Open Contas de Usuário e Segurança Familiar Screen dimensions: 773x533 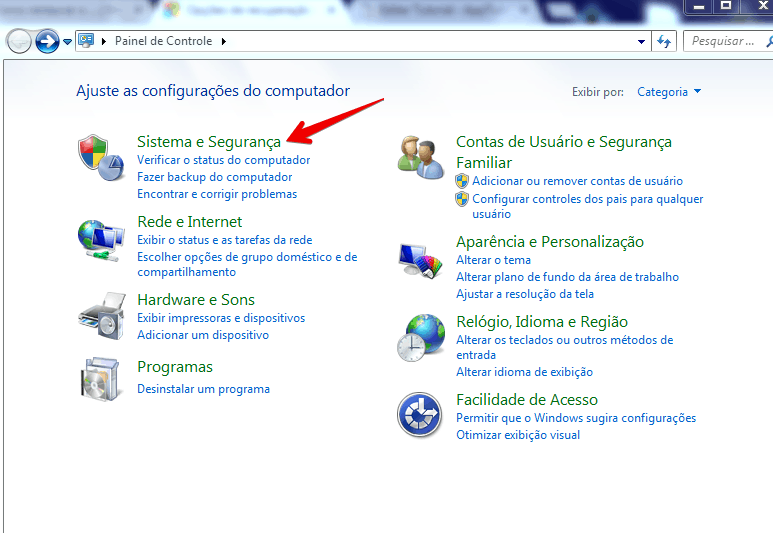pyautogui.click(x=563, y=152)
